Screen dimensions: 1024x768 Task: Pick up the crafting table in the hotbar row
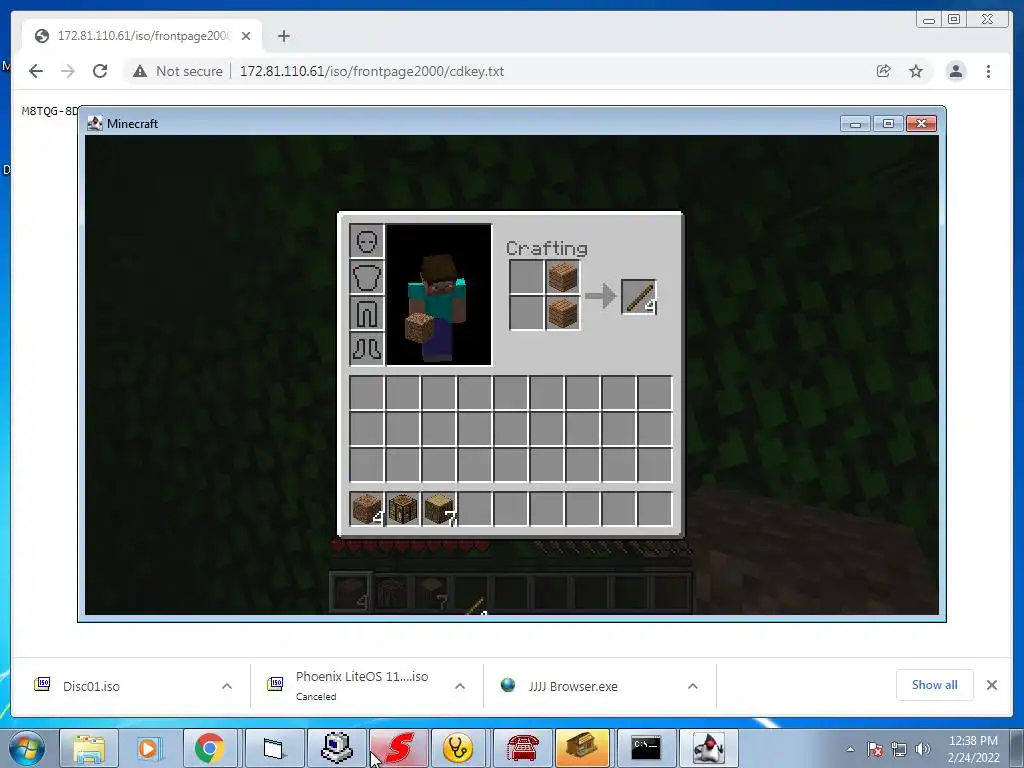402,509
